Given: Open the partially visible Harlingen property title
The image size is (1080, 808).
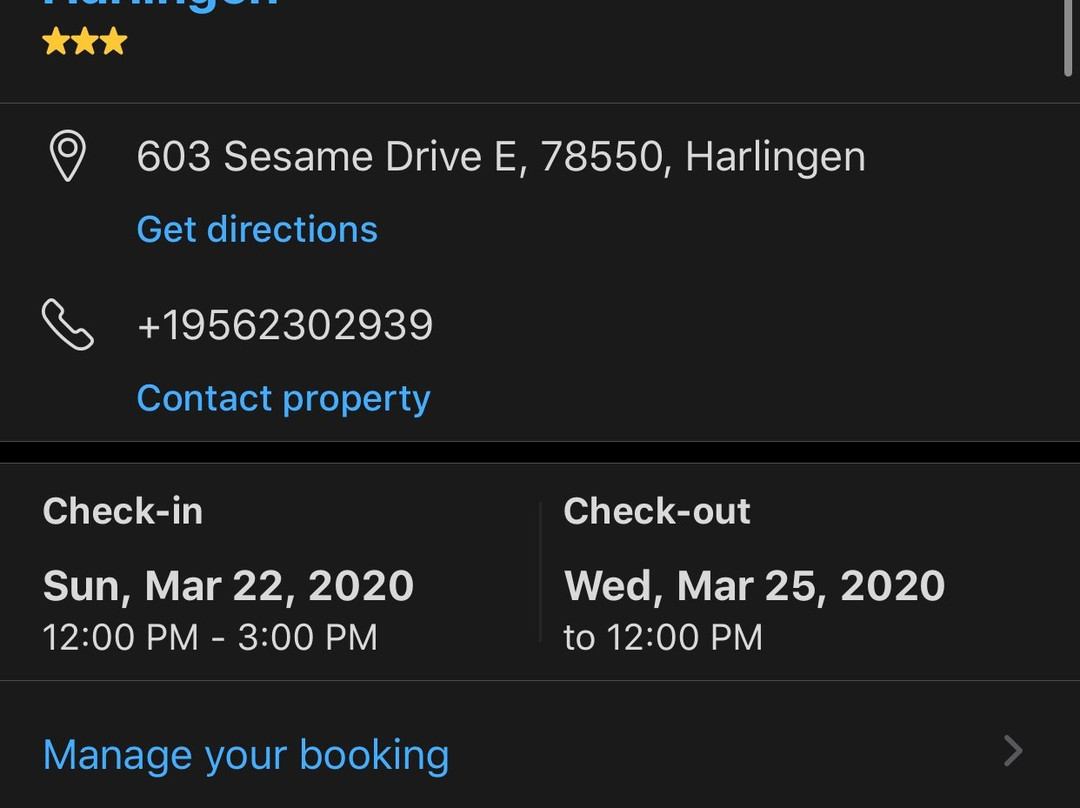Looking at the screenshot, I should tap(160, 5).
